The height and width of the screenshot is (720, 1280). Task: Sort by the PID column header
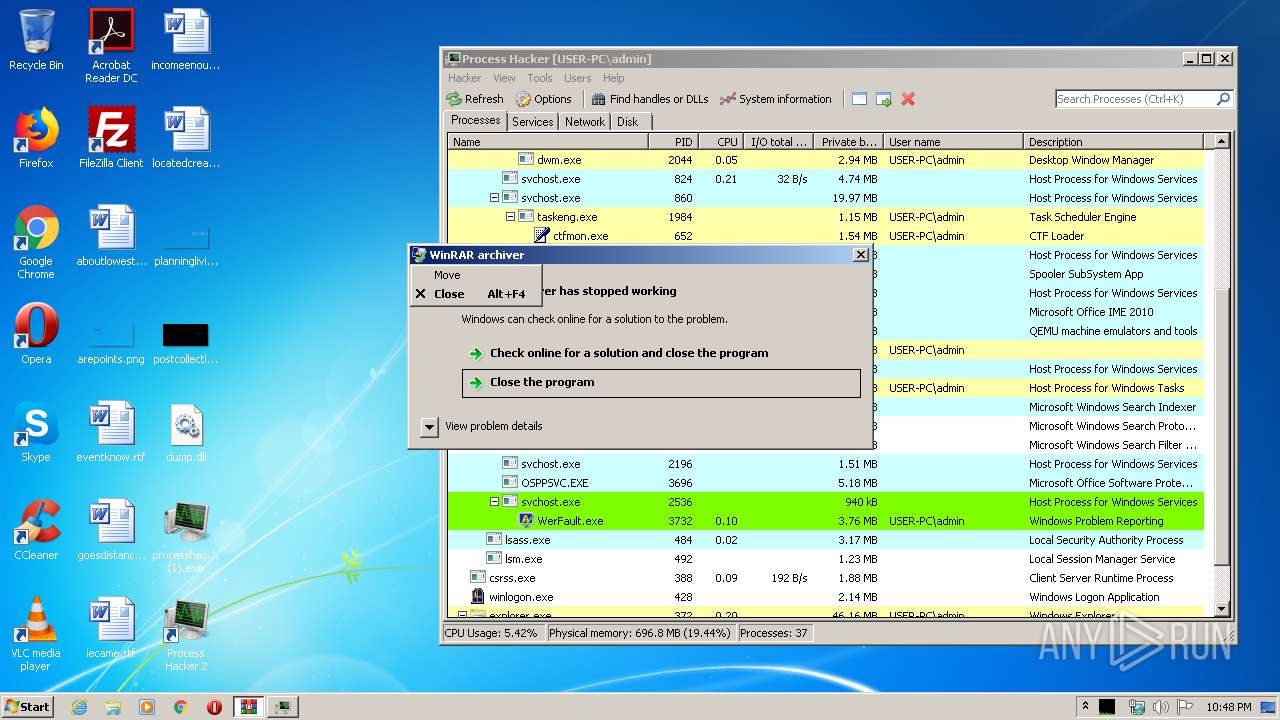[x=671, y=142]
